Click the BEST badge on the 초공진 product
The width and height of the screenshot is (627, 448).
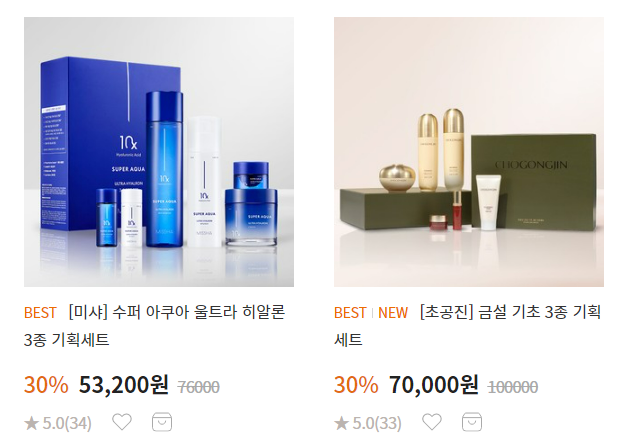[x=350, y=313]
